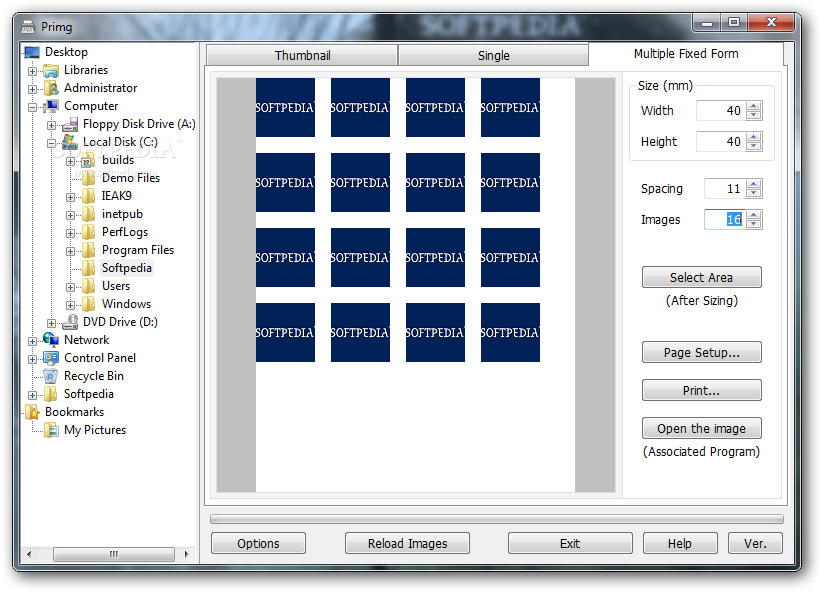
Task: Select the Multiple Fixed Form tab
Action: 686,53
